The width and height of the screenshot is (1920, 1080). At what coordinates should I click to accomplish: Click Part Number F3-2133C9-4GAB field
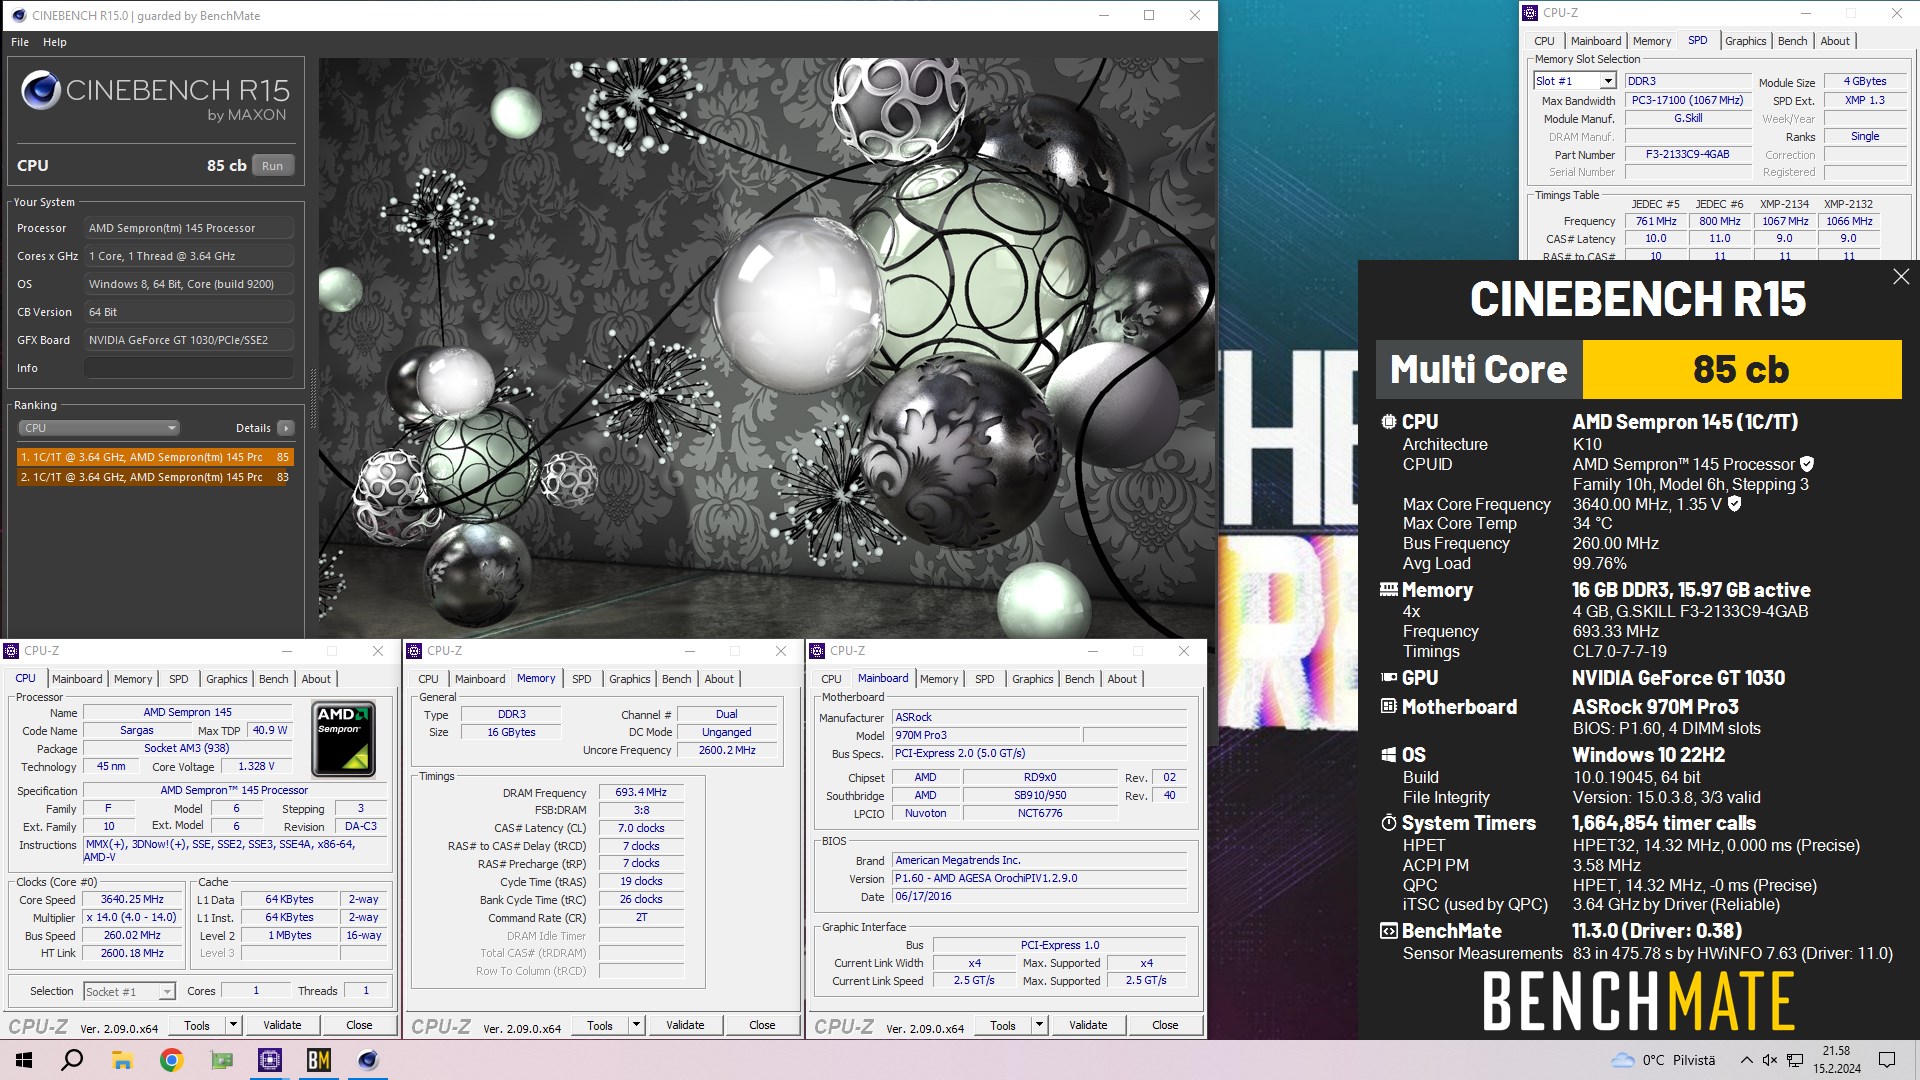(x=1688, y=155)
